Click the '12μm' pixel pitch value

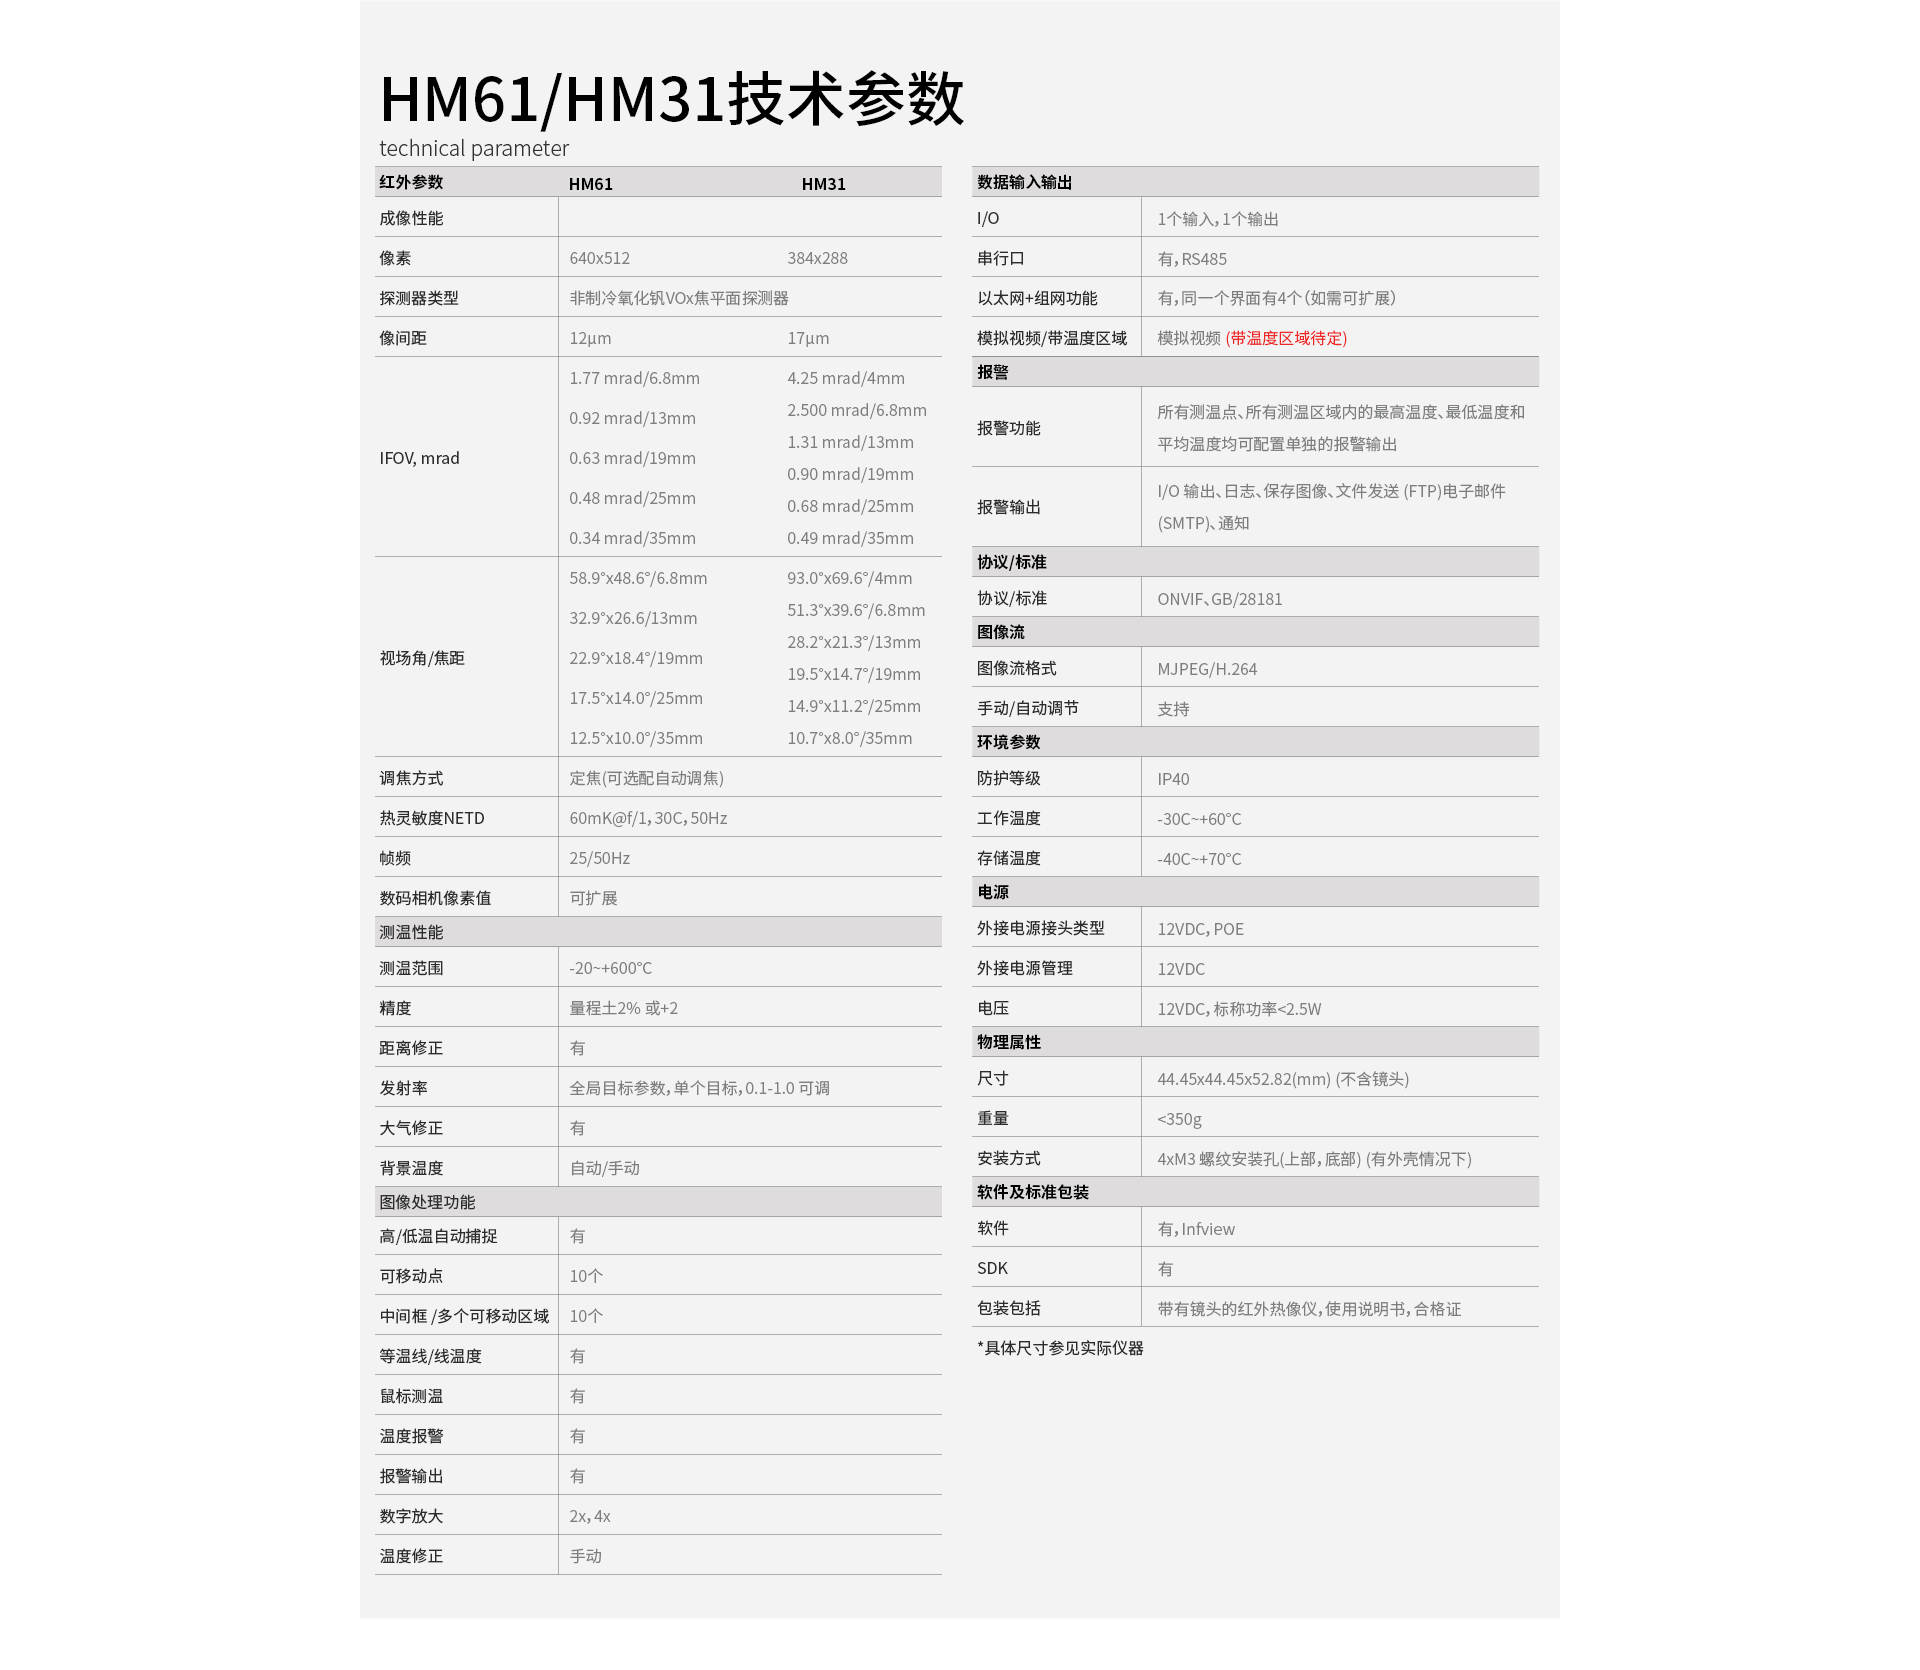590,338
